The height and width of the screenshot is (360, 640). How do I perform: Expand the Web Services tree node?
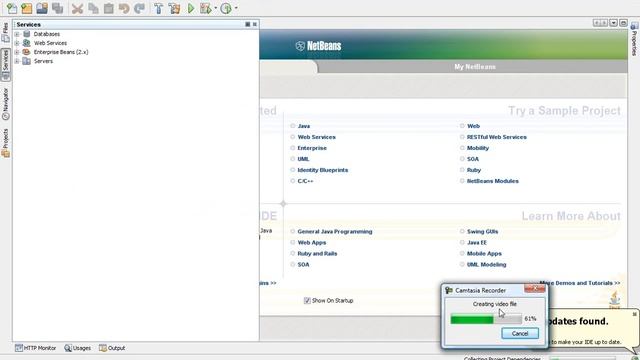click(17, 43)
